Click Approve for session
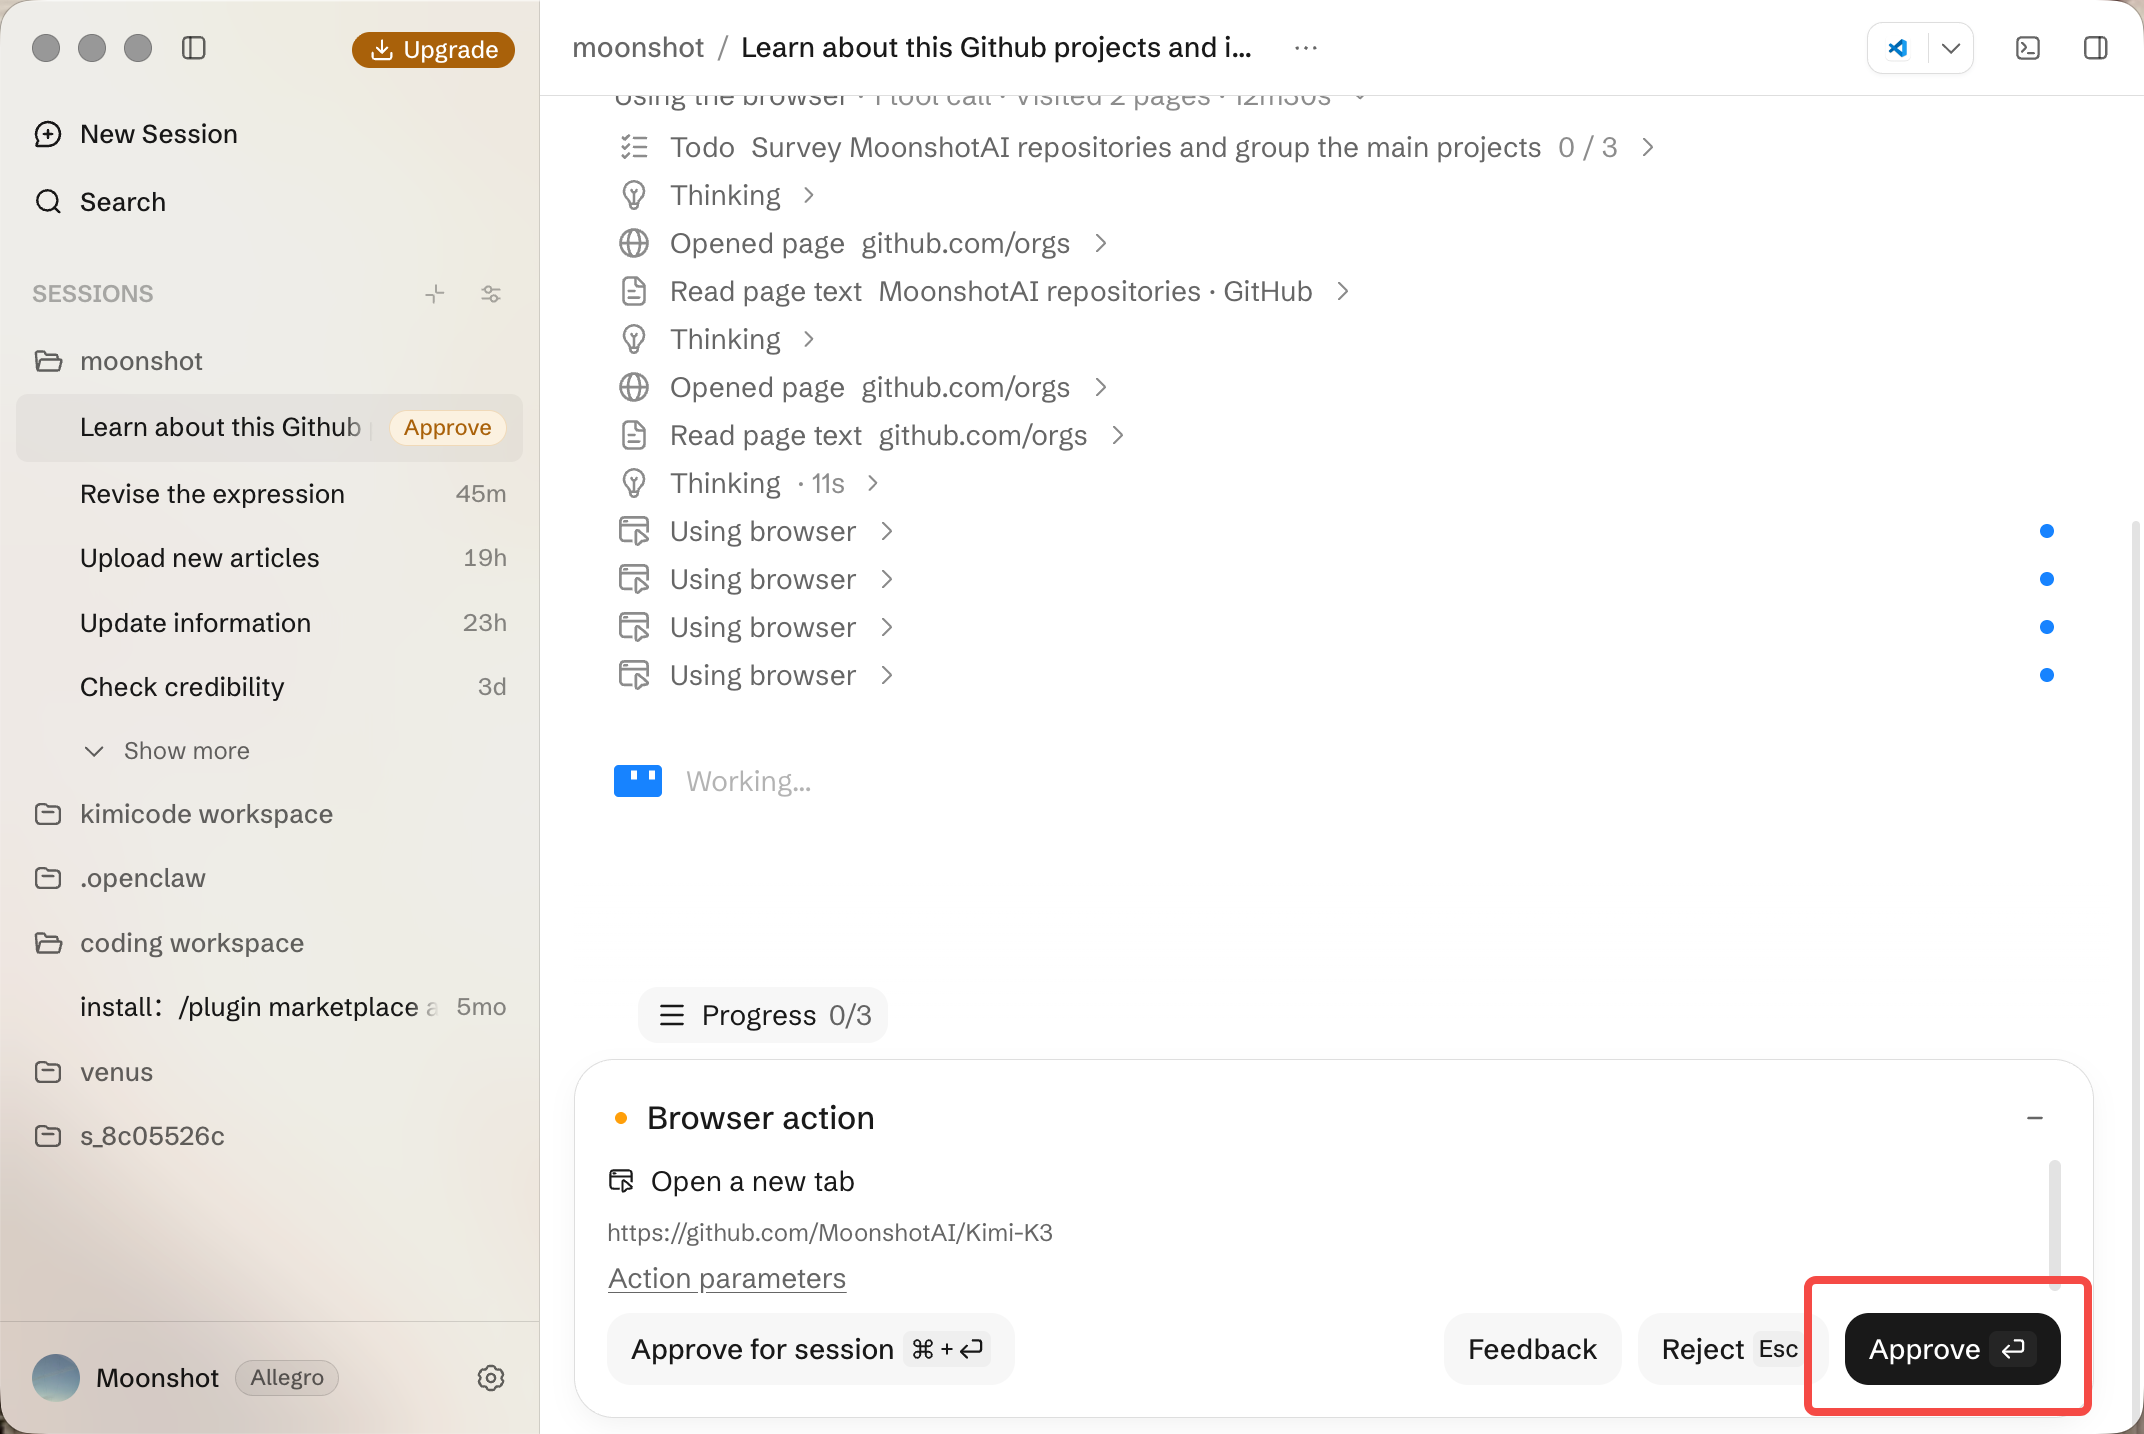 (x=810, y=1349)
